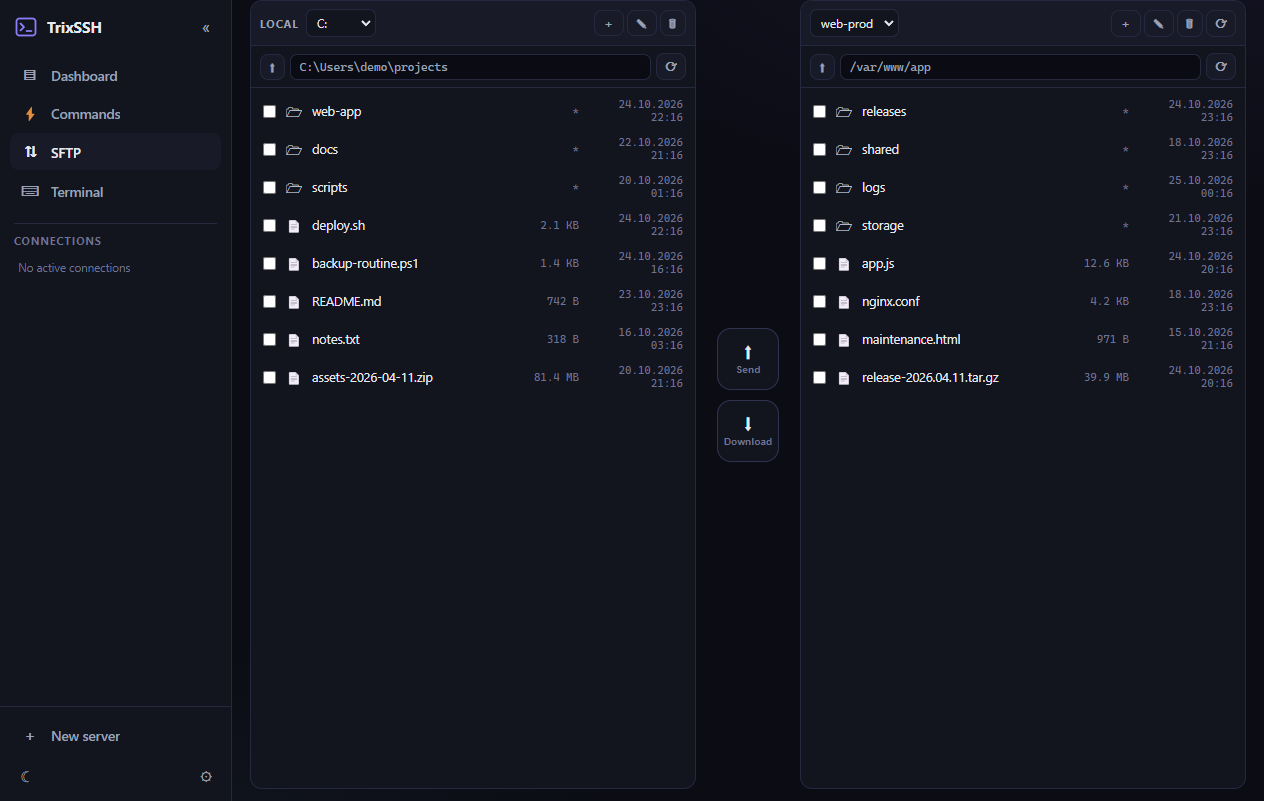
Task: Collapse the TrixSSH sidebar
Action: pos(206,28)
